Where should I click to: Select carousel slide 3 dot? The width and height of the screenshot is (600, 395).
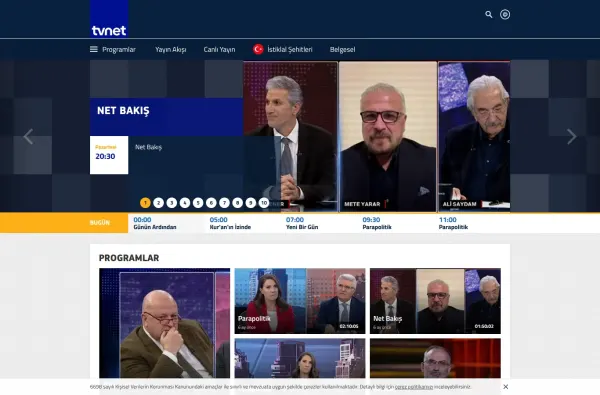click(172, 203)
